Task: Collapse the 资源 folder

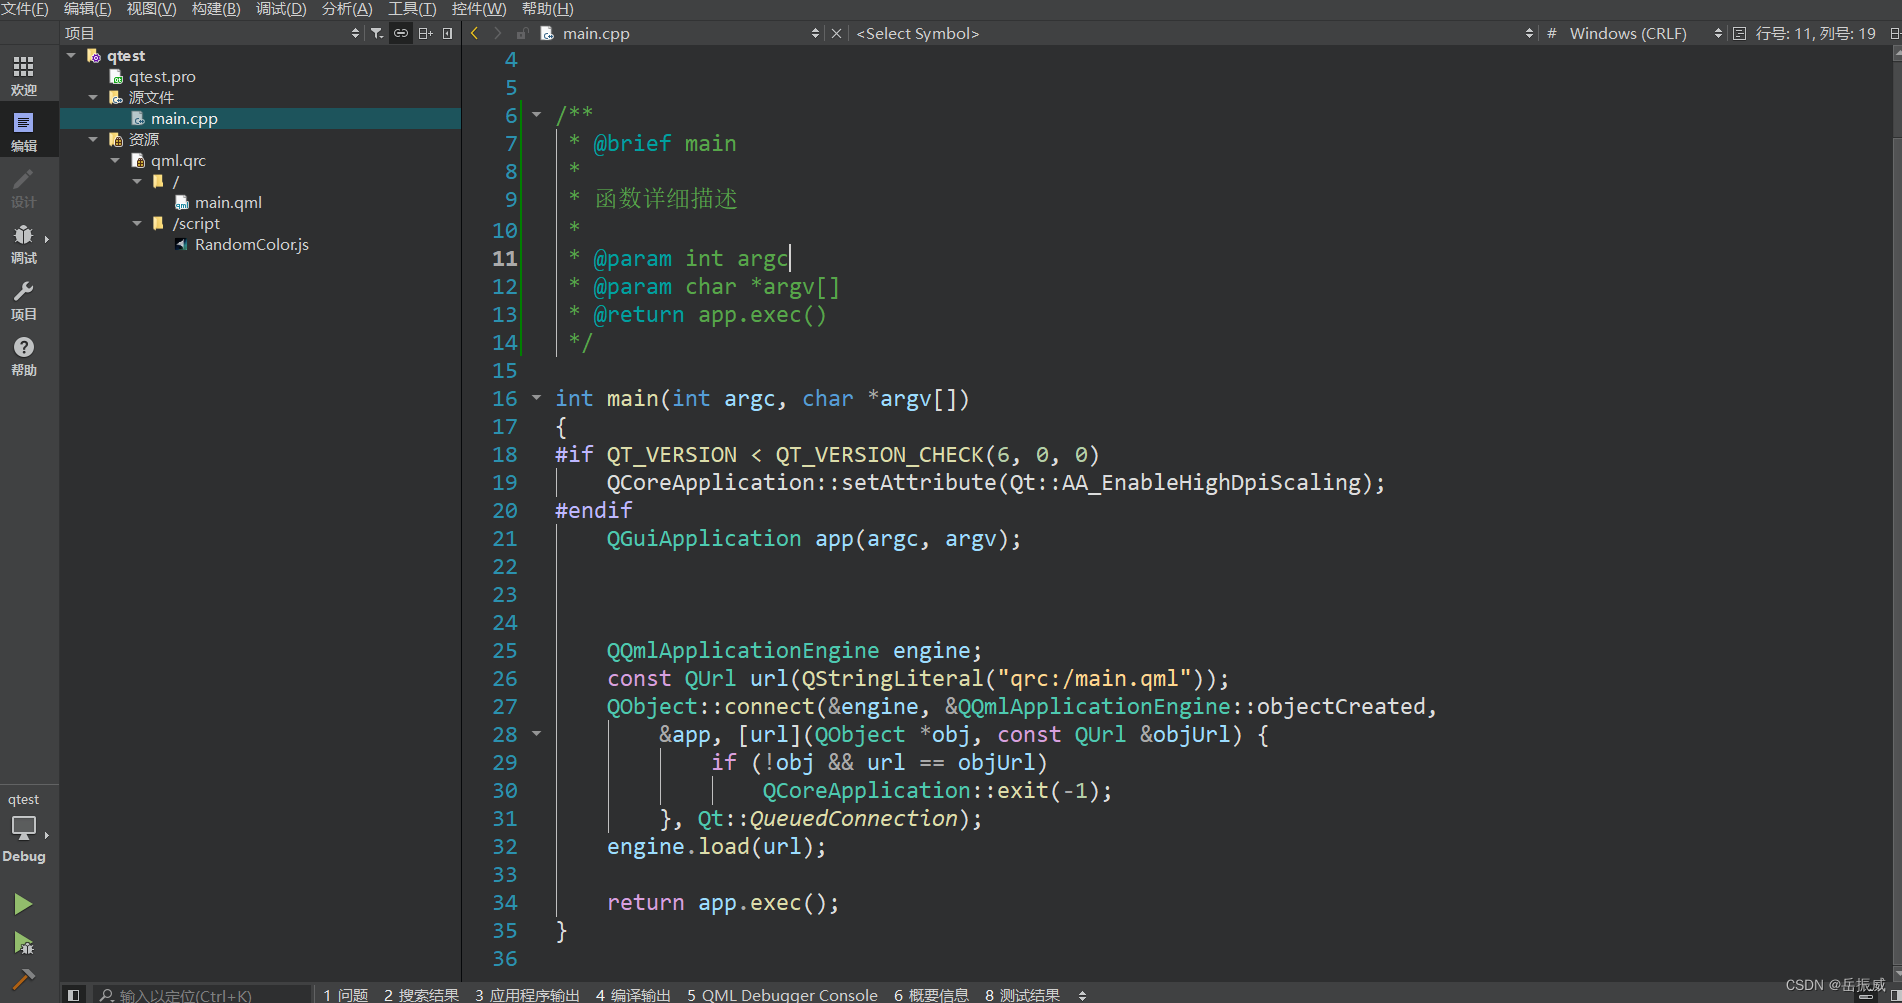Action: [93, 139]
